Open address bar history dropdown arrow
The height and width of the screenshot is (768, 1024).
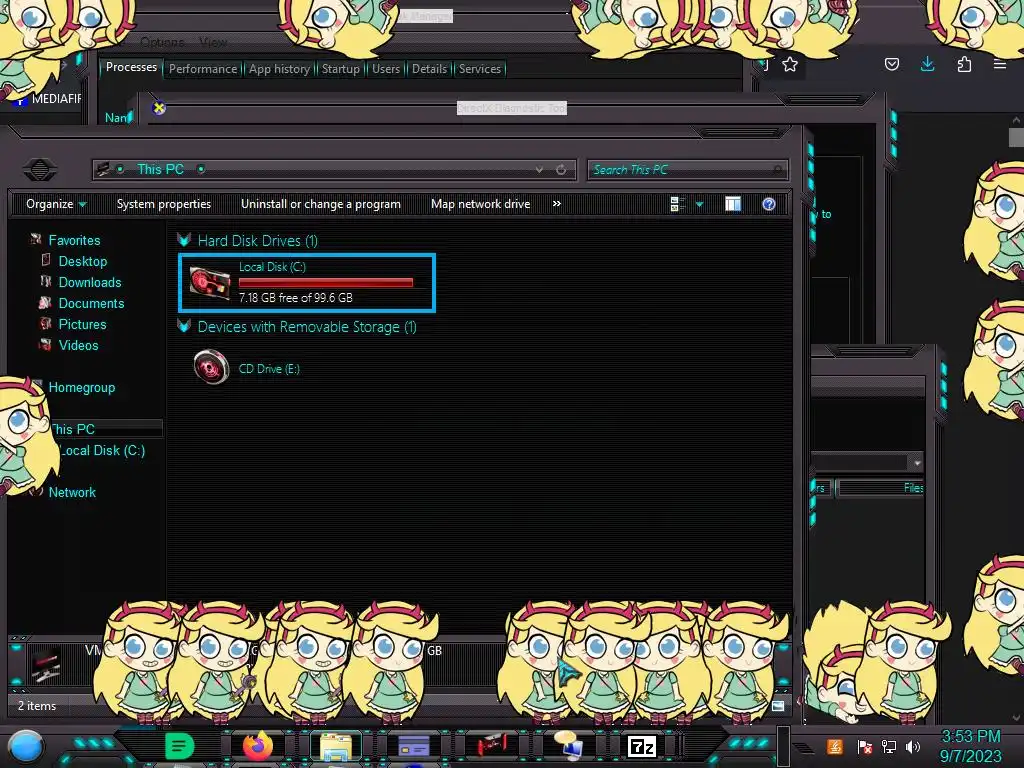tap(539, 170)
